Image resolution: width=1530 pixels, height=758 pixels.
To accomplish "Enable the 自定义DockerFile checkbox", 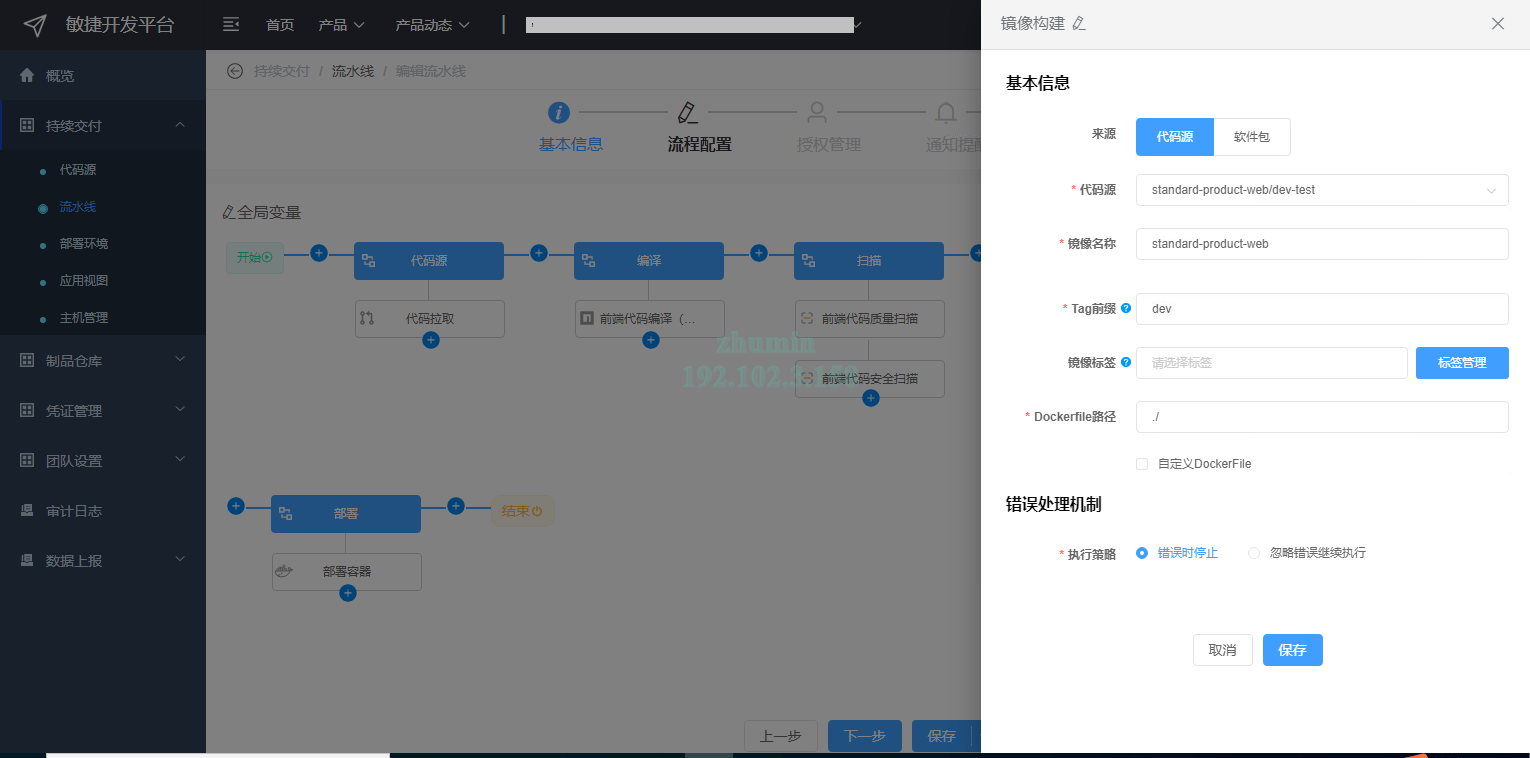I will [x=1142, y=464].
